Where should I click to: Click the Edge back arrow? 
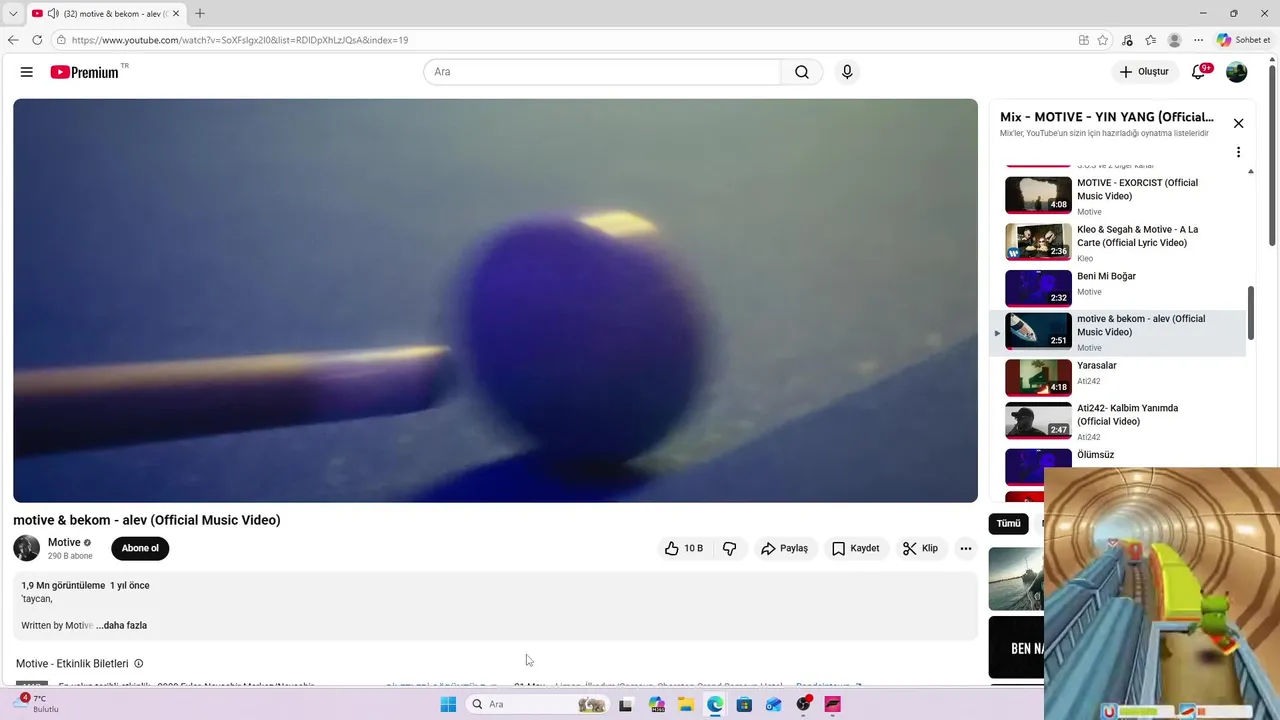13,40
